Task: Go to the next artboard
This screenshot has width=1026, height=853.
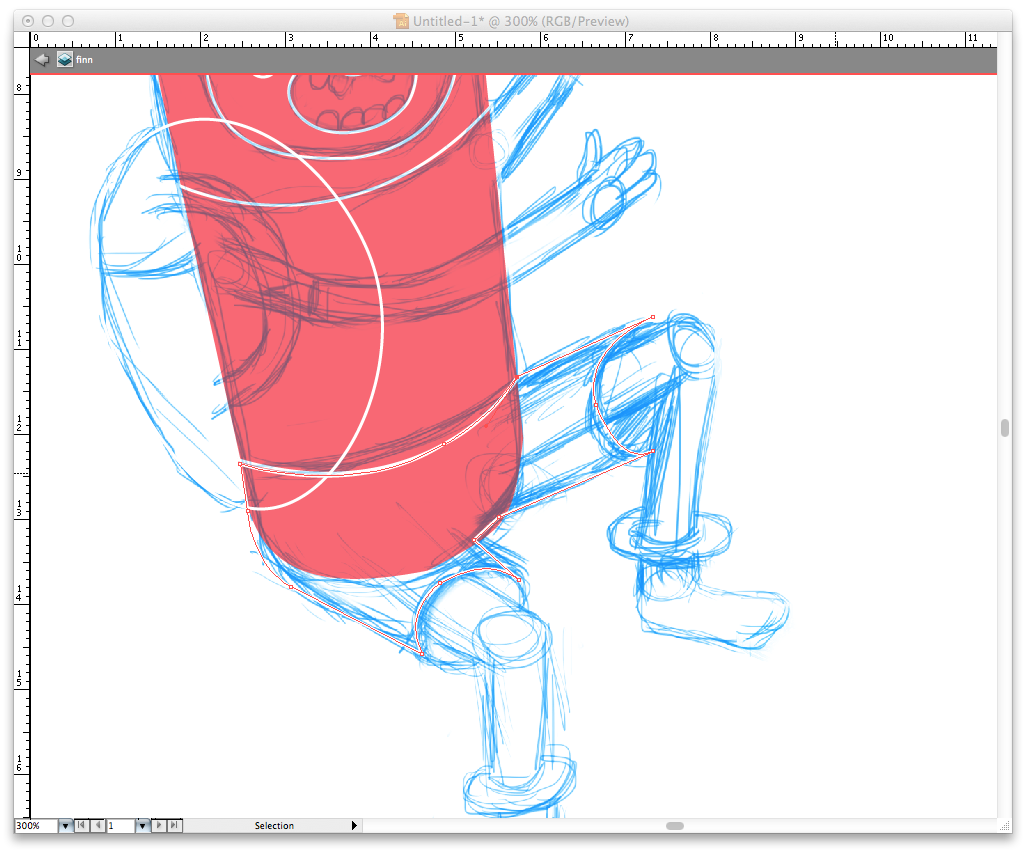Action: click(x=159, y=826)
